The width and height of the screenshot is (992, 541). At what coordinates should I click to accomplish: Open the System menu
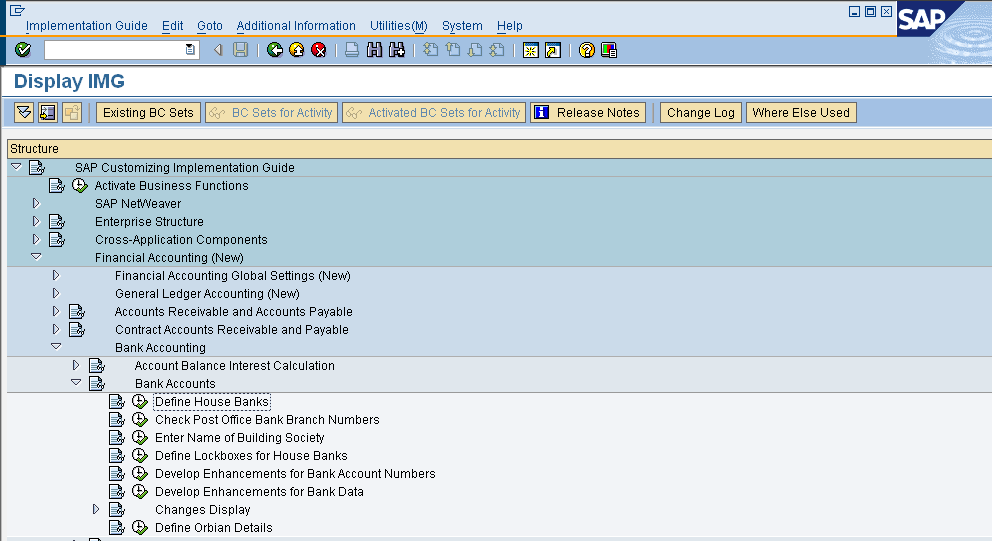pyautogui.click(x=462, y=26)
